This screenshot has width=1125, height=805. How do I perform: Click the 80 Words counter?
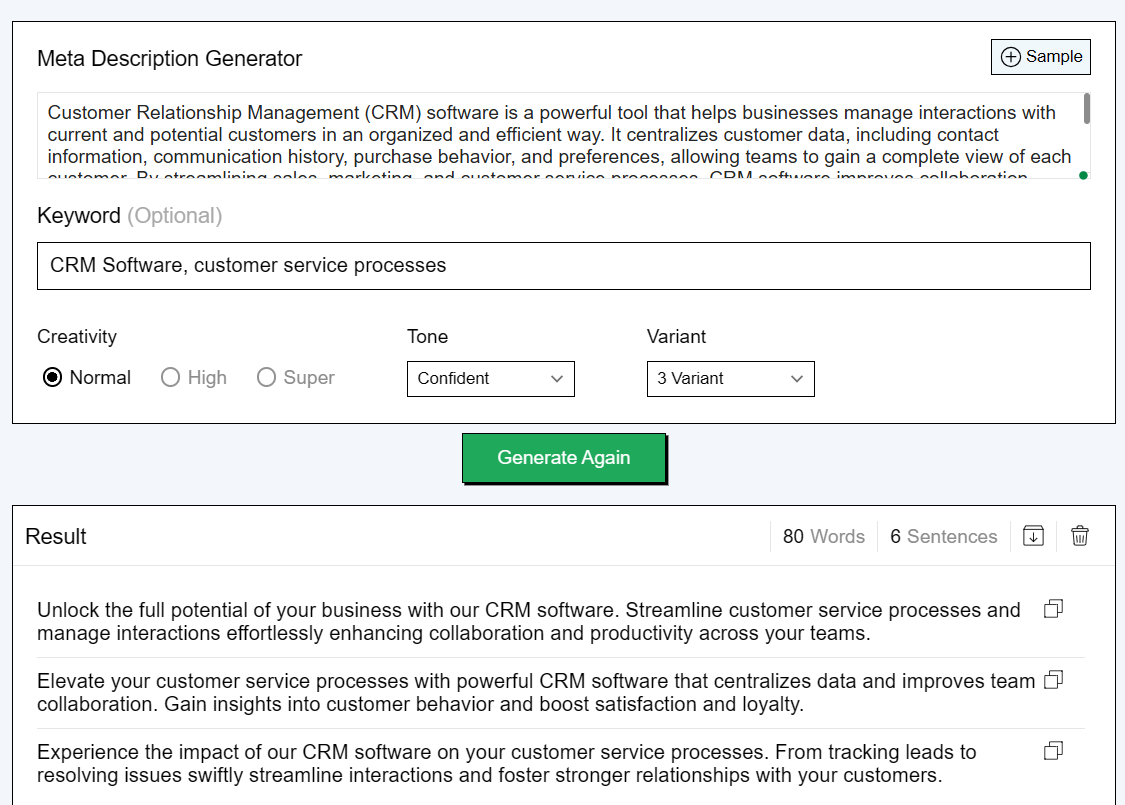[x=823, y=537]
